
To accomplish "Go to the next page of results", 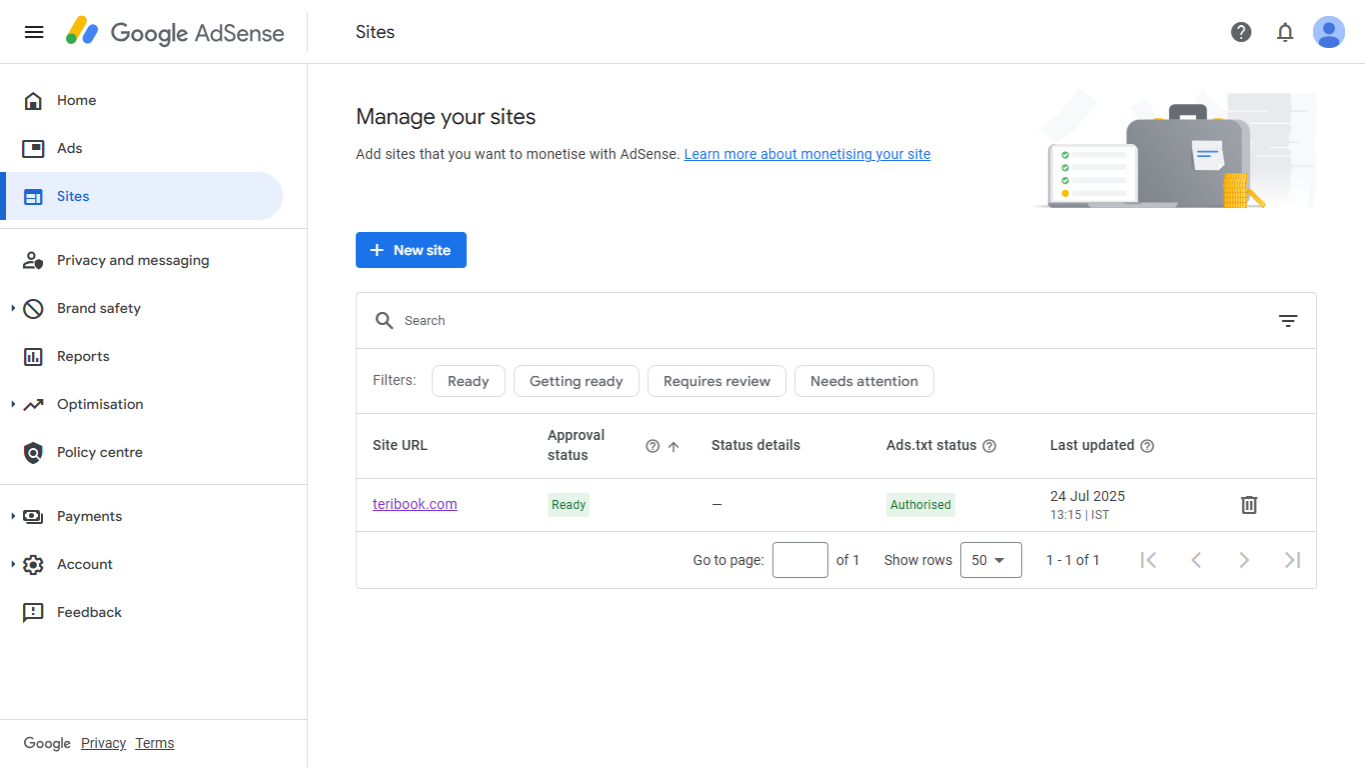I will click(x=1244, y=560).
